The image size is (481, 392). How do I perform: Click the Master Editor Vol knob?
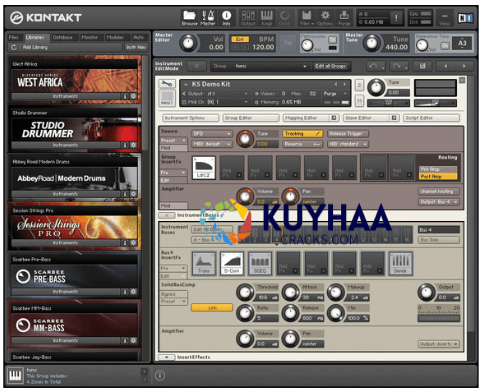[188, 43]
